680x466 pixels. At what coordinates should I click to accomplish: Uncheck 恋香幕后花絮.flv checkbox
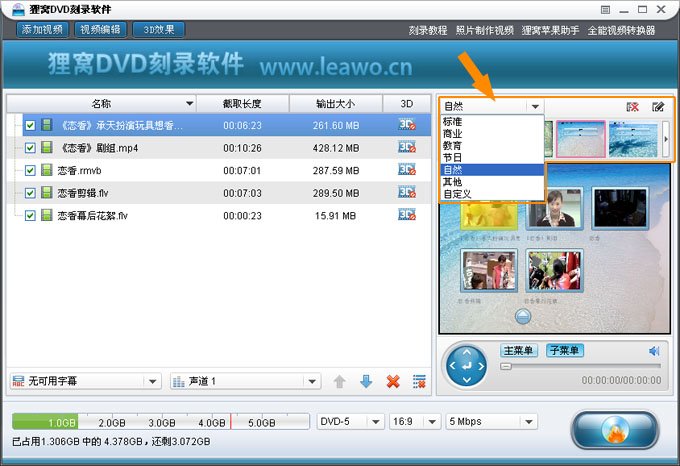[30, 215]
